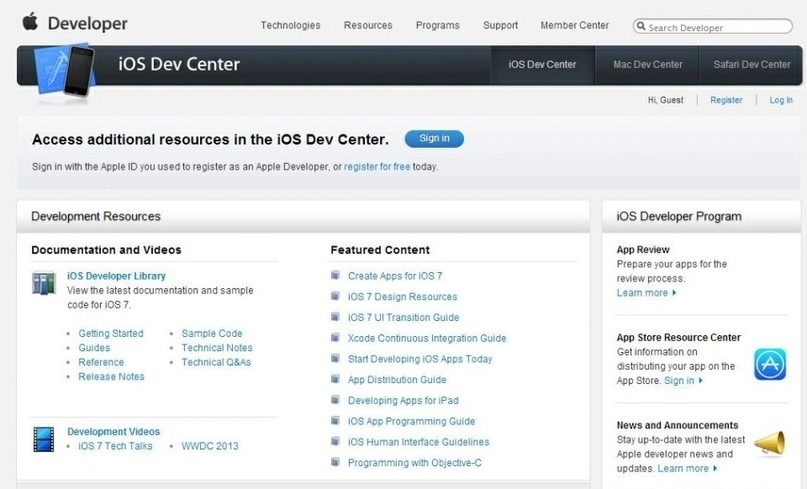The height and width of the screenshot is (489, 807).
Task: Open iOS 7 UI Transition Guide link
Action: pyautogui.click(x=404, y=318)
